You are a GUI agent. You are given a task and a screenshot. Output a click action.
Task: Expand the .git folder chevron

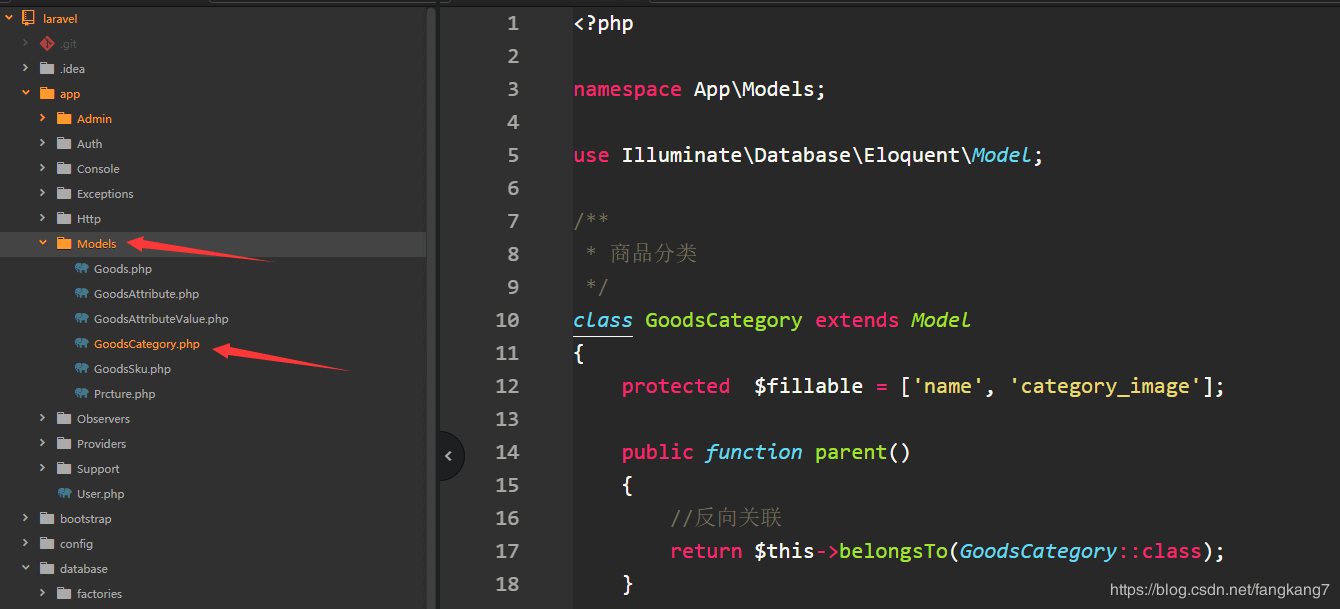click(26, 43)
